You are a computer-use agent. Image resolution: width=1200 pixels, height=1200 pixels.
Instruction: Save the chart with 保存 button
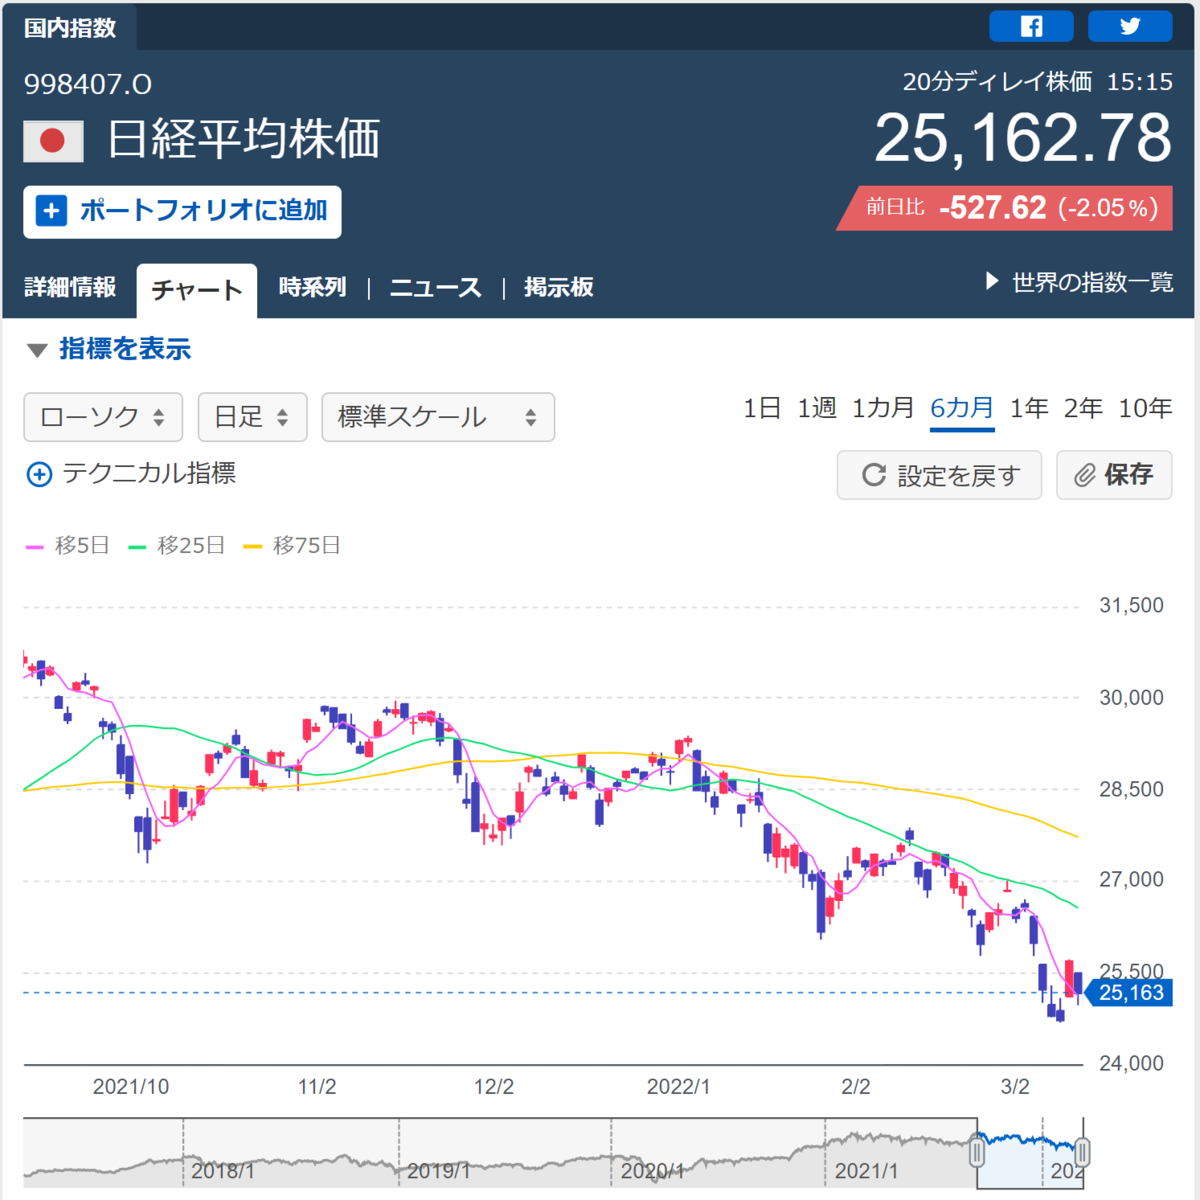click(x=1114, y=475)
